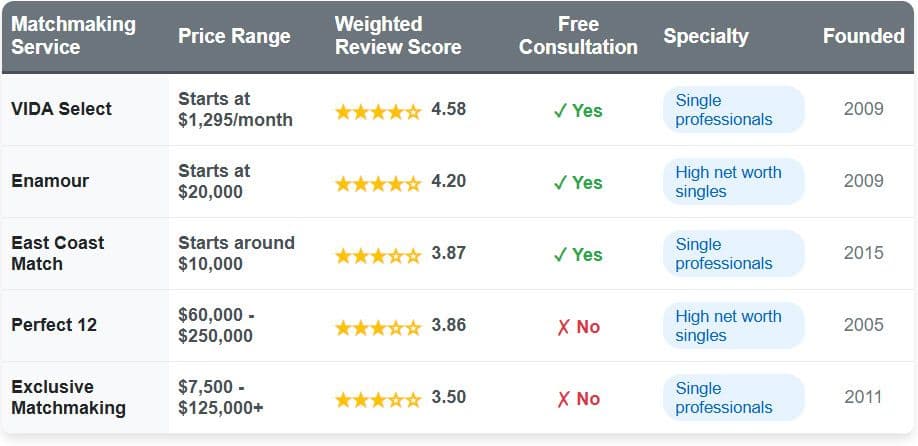
Task: Click the red X for Exclusive Matchmaking
Action: click(563, 399)
